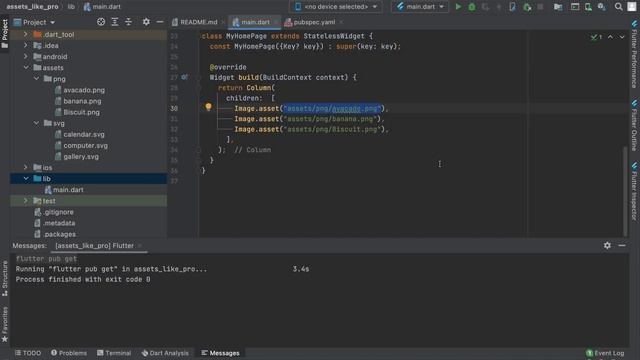Select avacado.png in the project tree
640x360 pixels.
(x=84, y=90)
